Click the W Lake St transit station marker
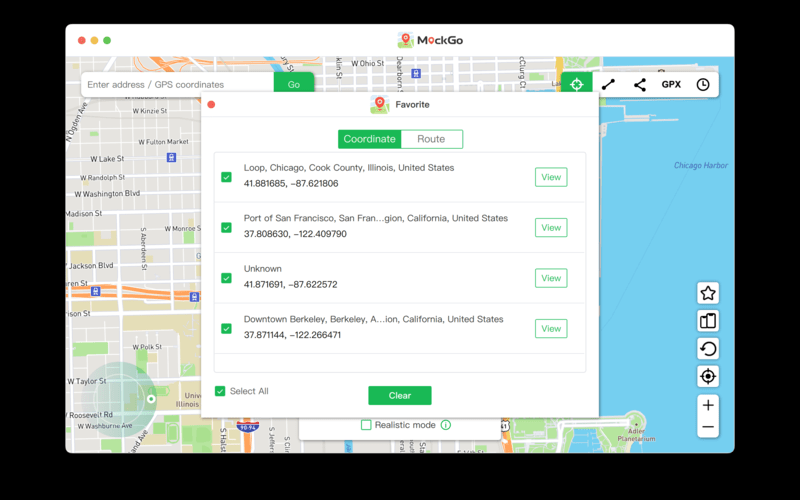 (171, 158)
